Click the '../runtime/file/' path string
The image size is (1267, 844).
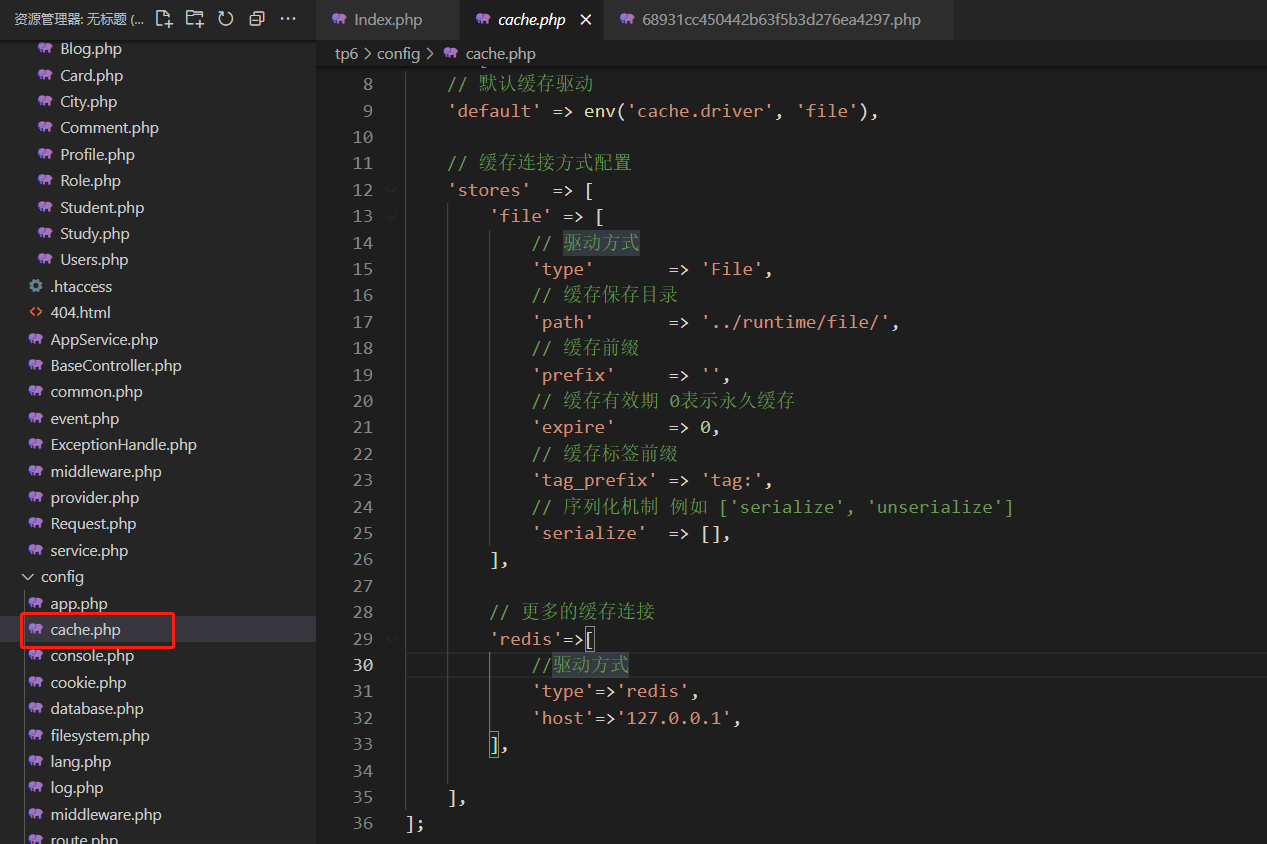[x=795, y=322]
